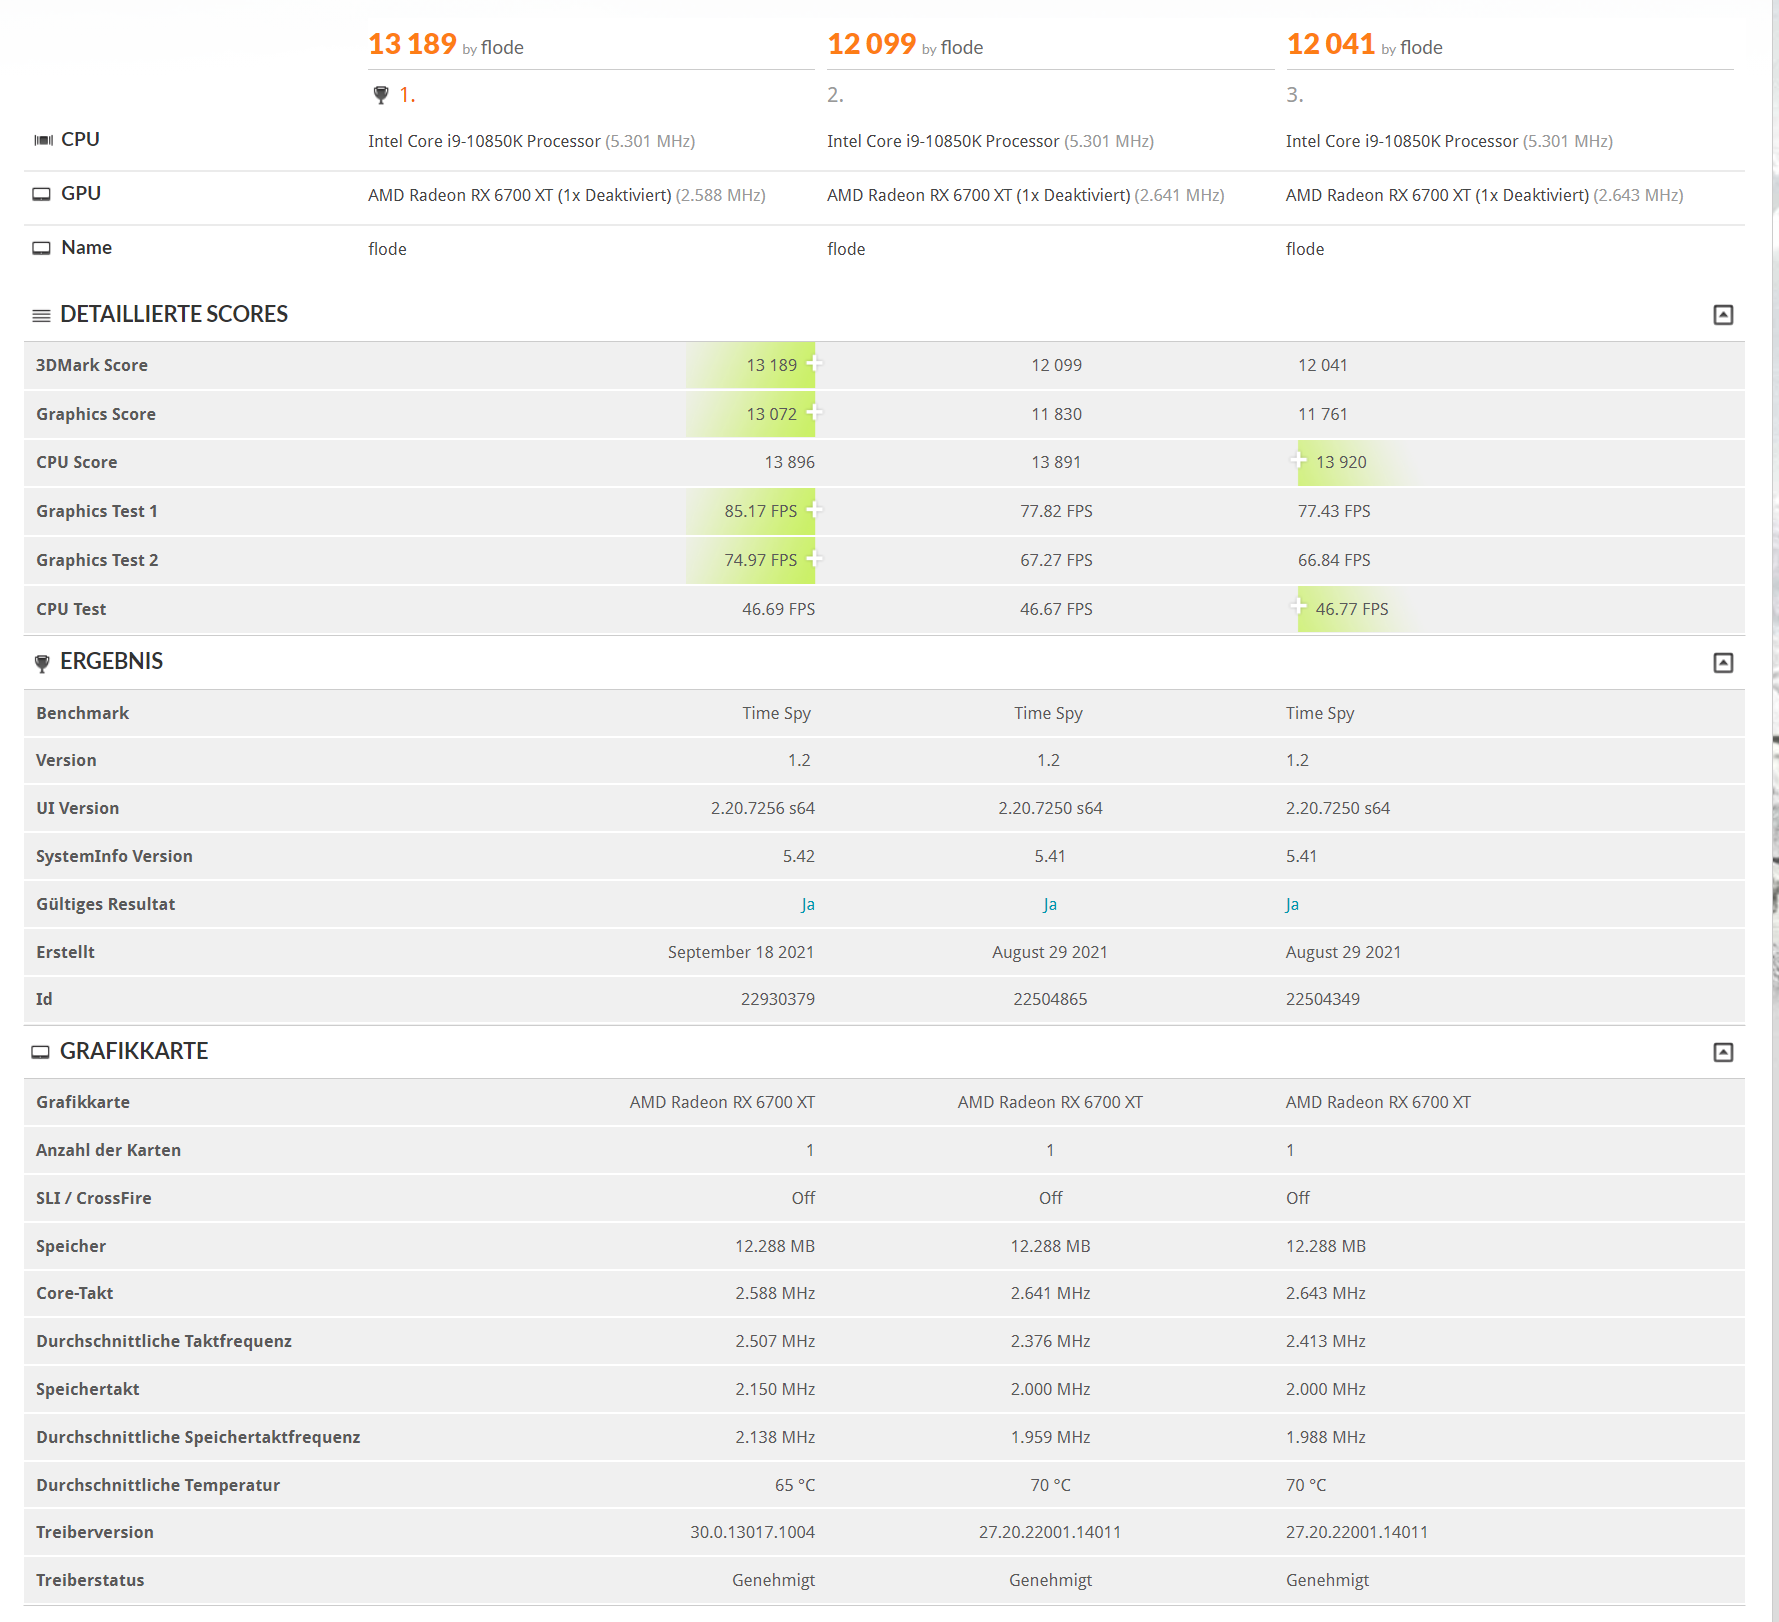Image resolution: width=1779 pixels, height=1622 pixels.
Task: Click the SystemInfo Version 5.42 value
Action: tap(799, 857)
